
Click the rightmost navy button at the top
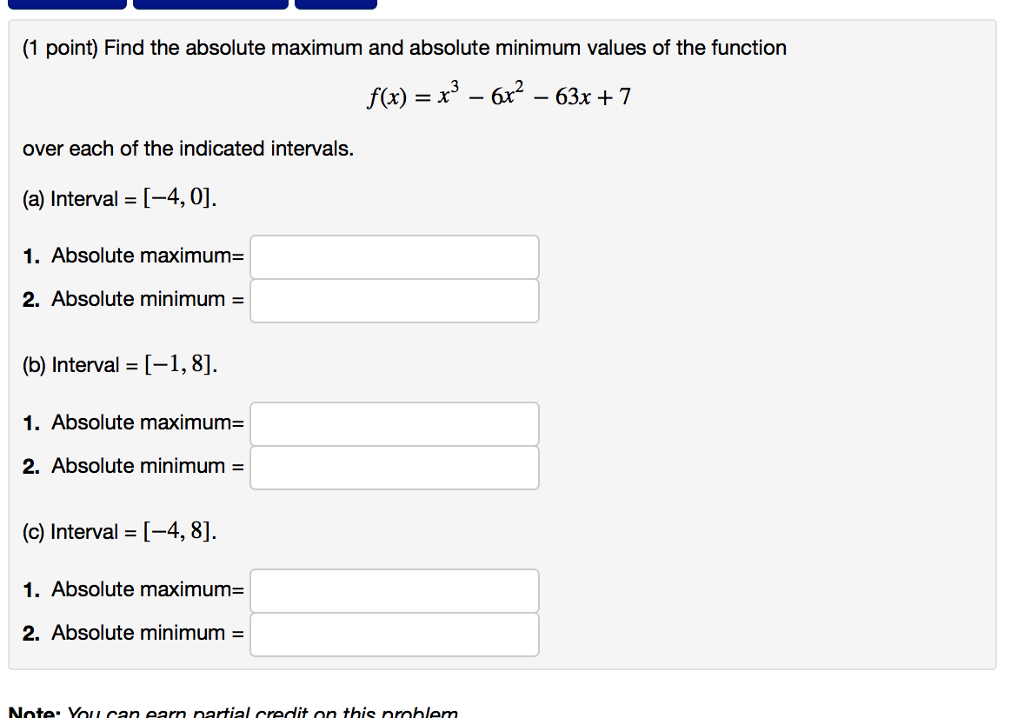(335, 4)
